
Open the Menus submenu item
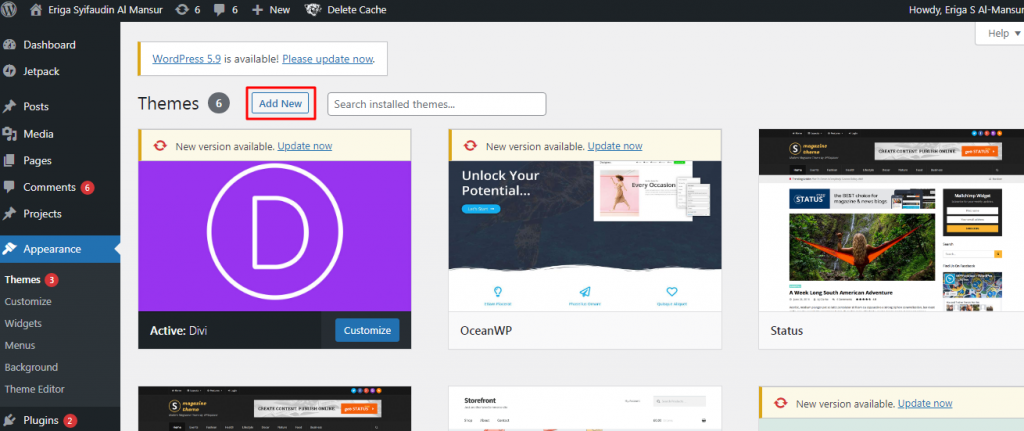pyautogui.click(x=20, y=345)
